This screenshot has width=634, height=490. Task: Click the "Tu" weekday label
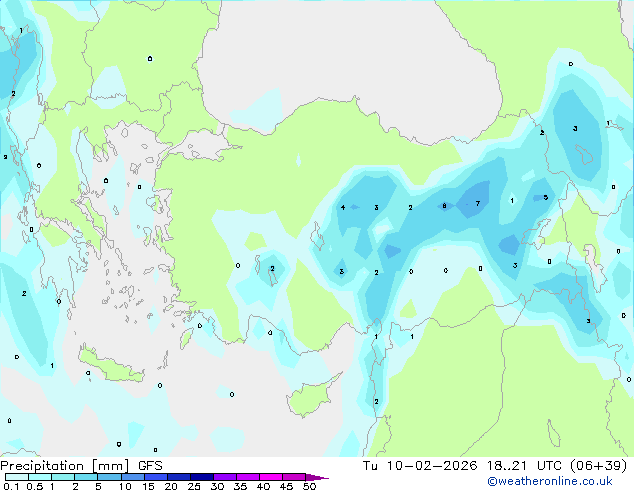[x=370, y=466]
